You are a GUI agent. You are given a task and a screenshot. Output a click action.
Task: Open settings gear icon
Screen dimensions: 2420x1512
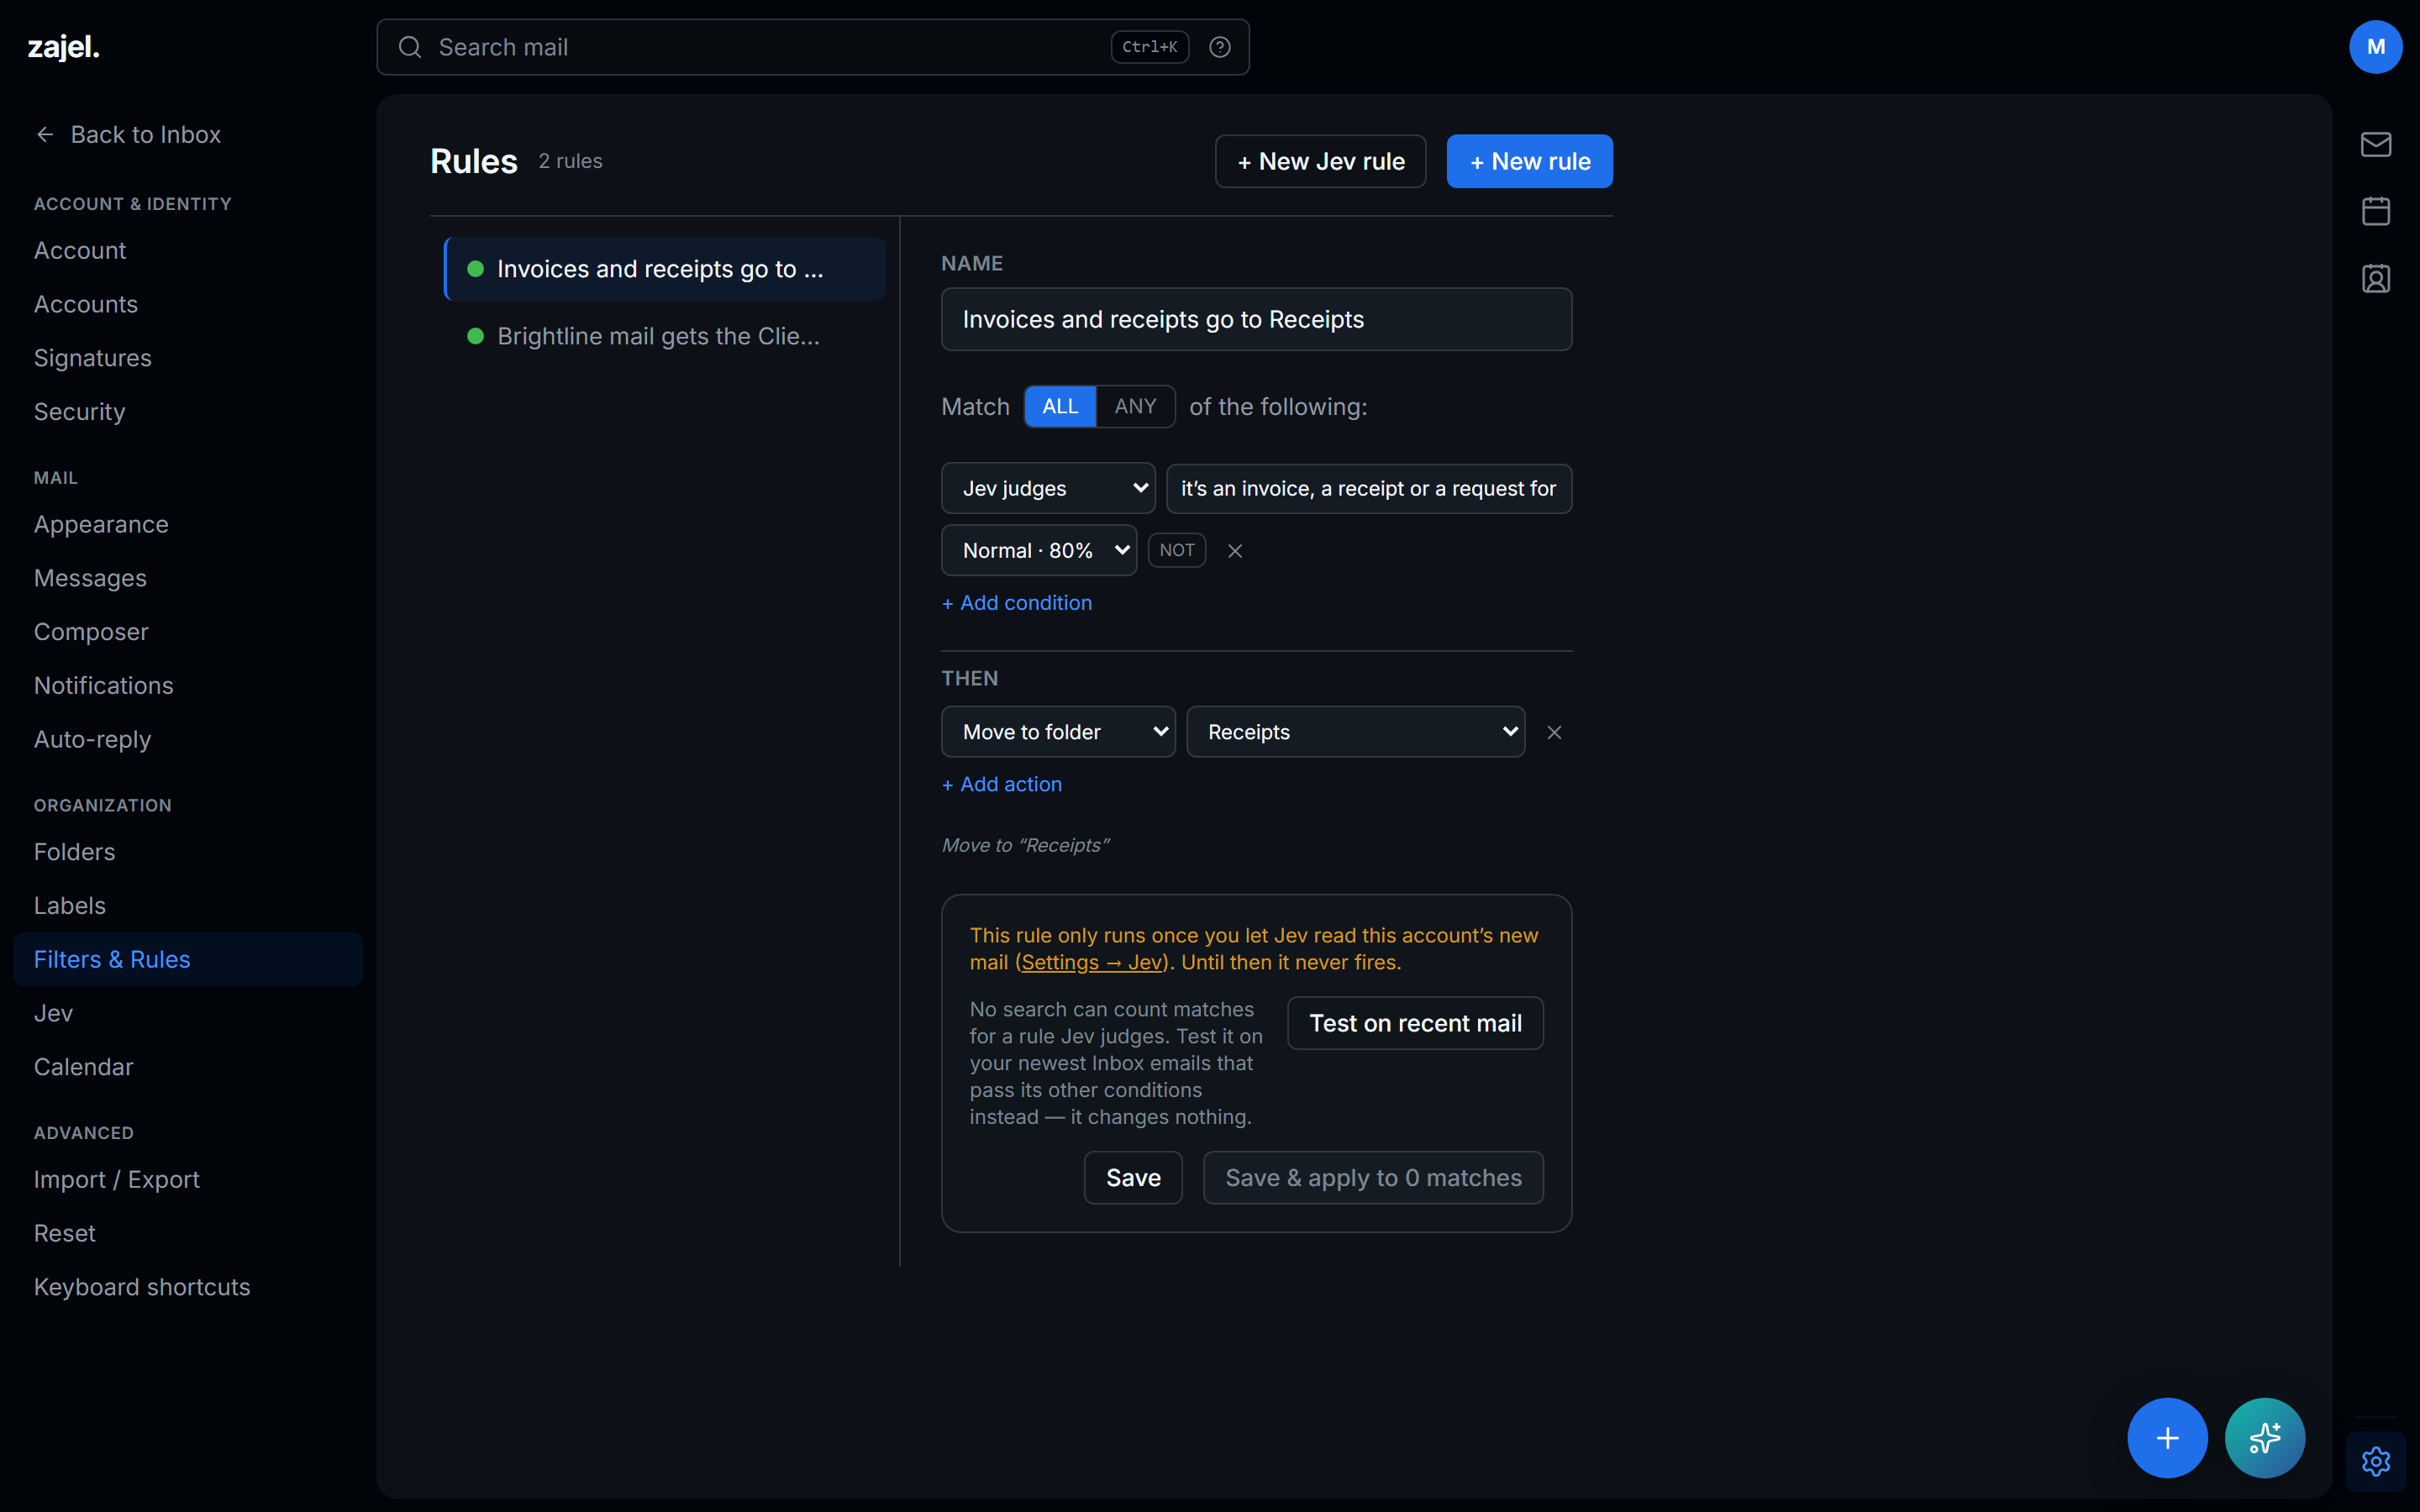[2375, 1461]
